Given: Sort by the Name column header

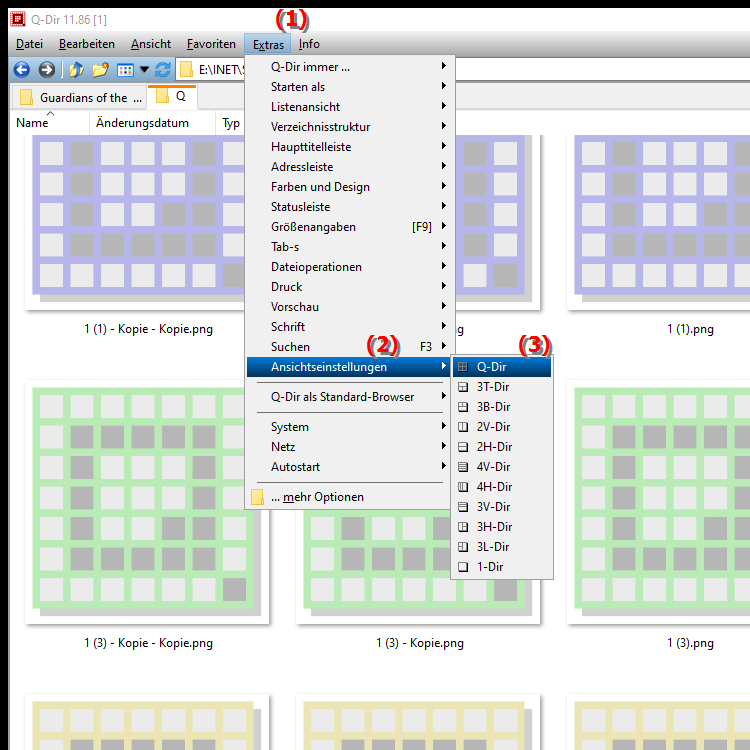Looking at the screenshot, I should 50,123.
